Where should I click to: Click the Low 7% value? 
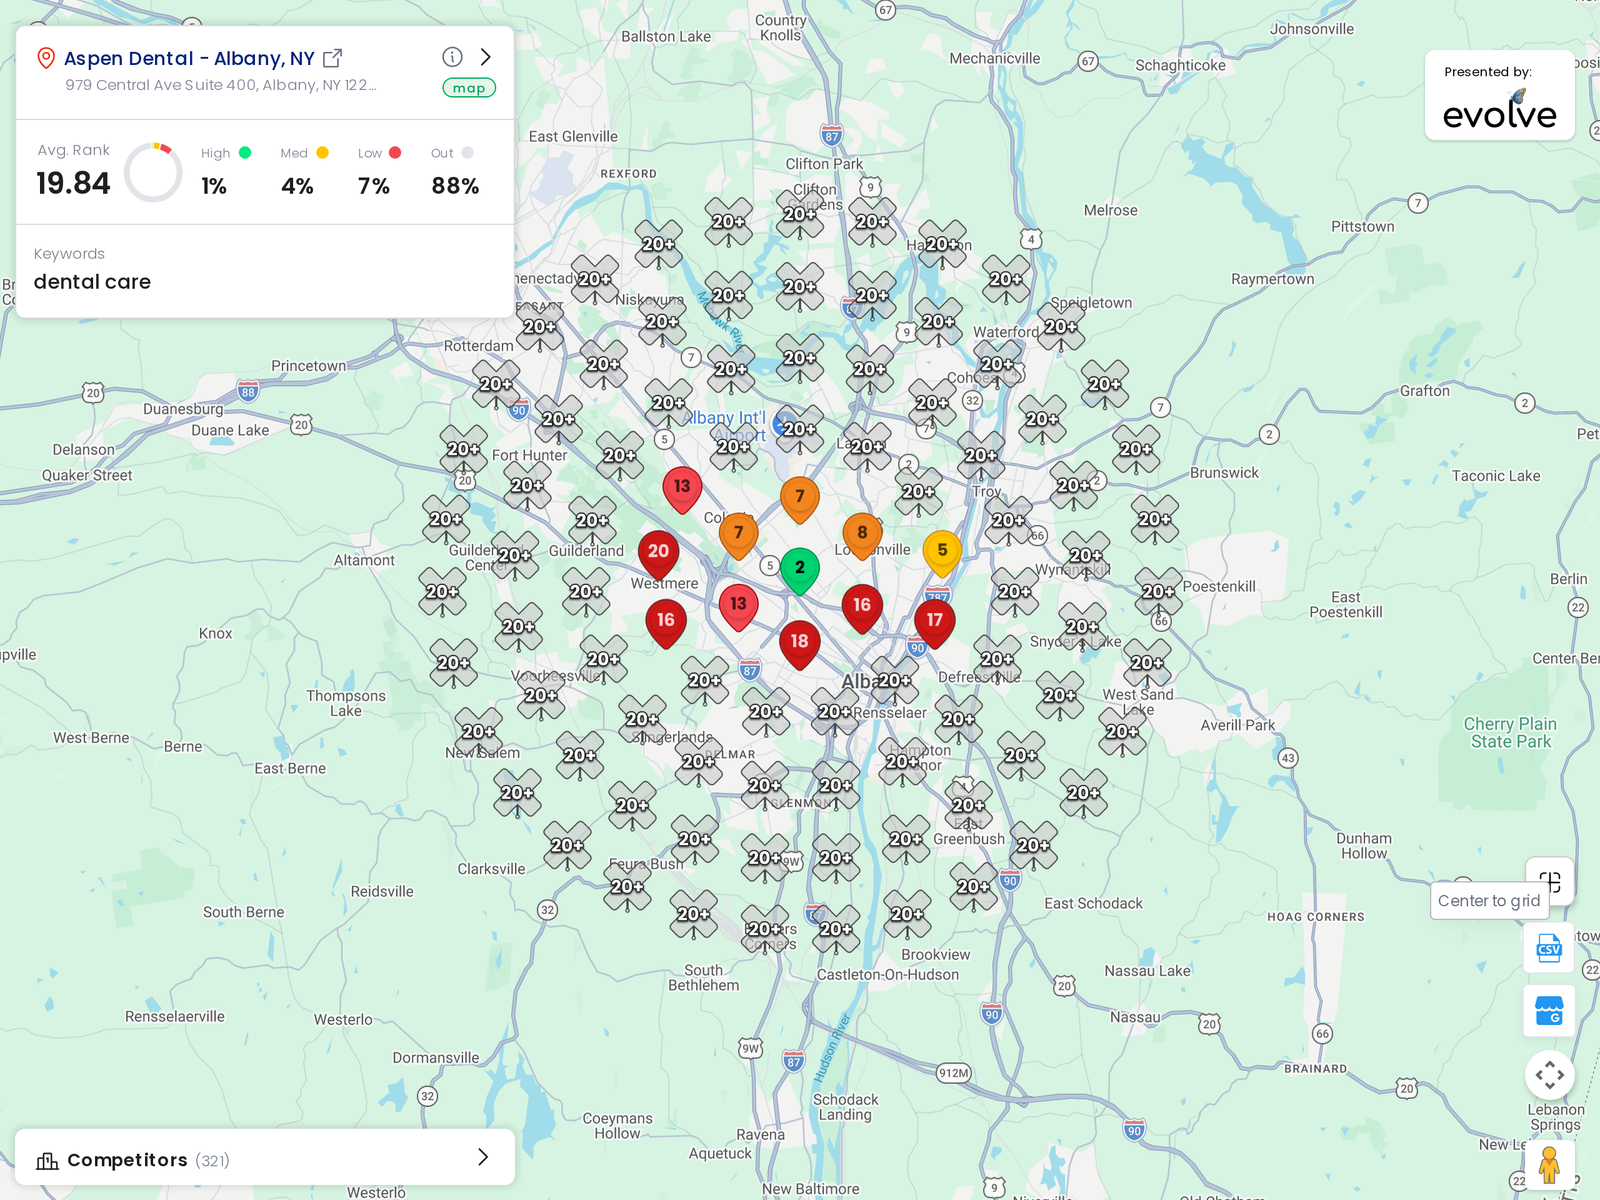[x=374, y=186]
